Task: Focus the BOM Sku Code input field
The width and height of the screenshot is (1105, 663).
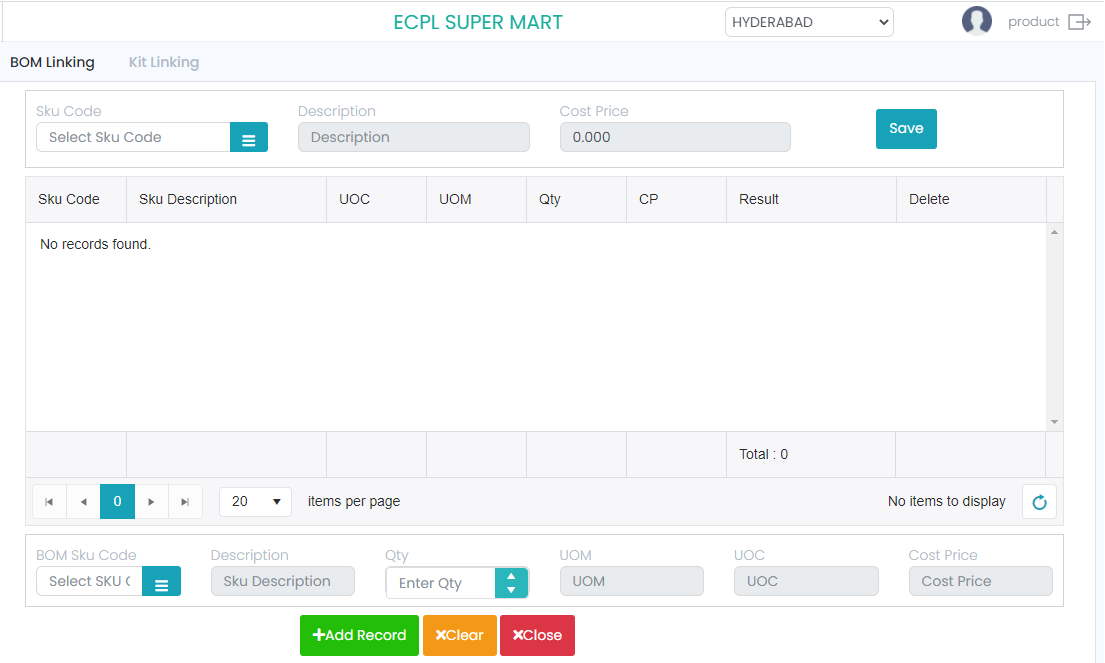Action: pos(89,581)
